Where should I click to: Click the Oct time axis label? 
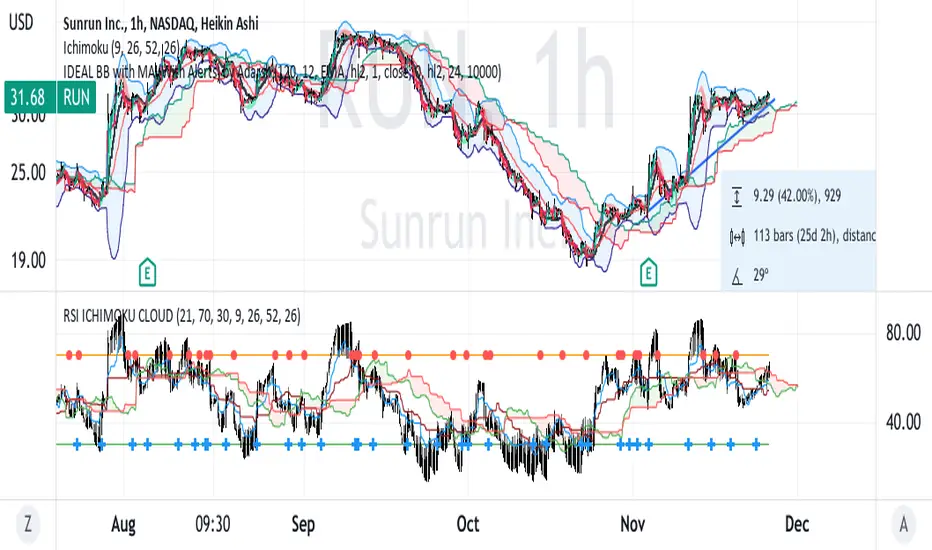click(x=468, y=524)
